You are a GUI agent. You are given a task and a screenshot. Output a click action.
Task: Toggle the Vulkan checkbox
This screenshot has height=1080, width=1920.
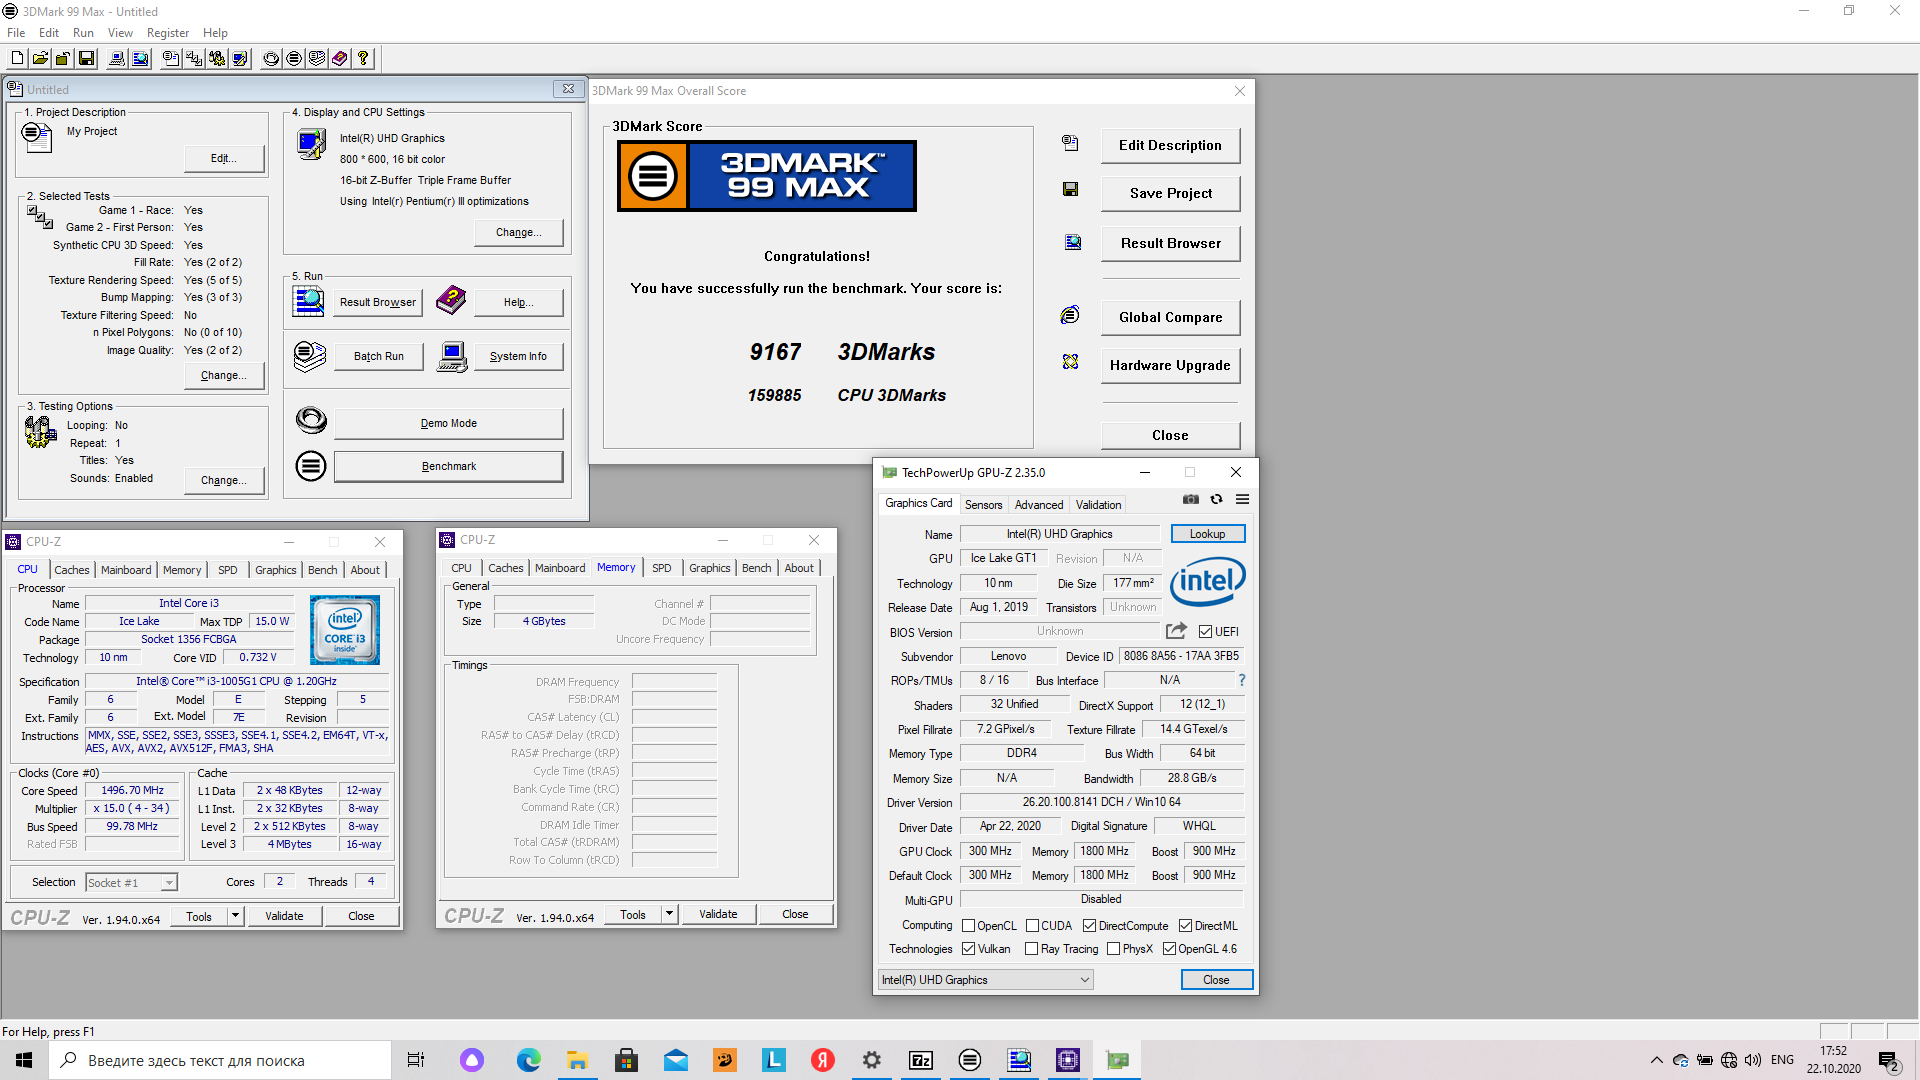(x=968, y=949)
